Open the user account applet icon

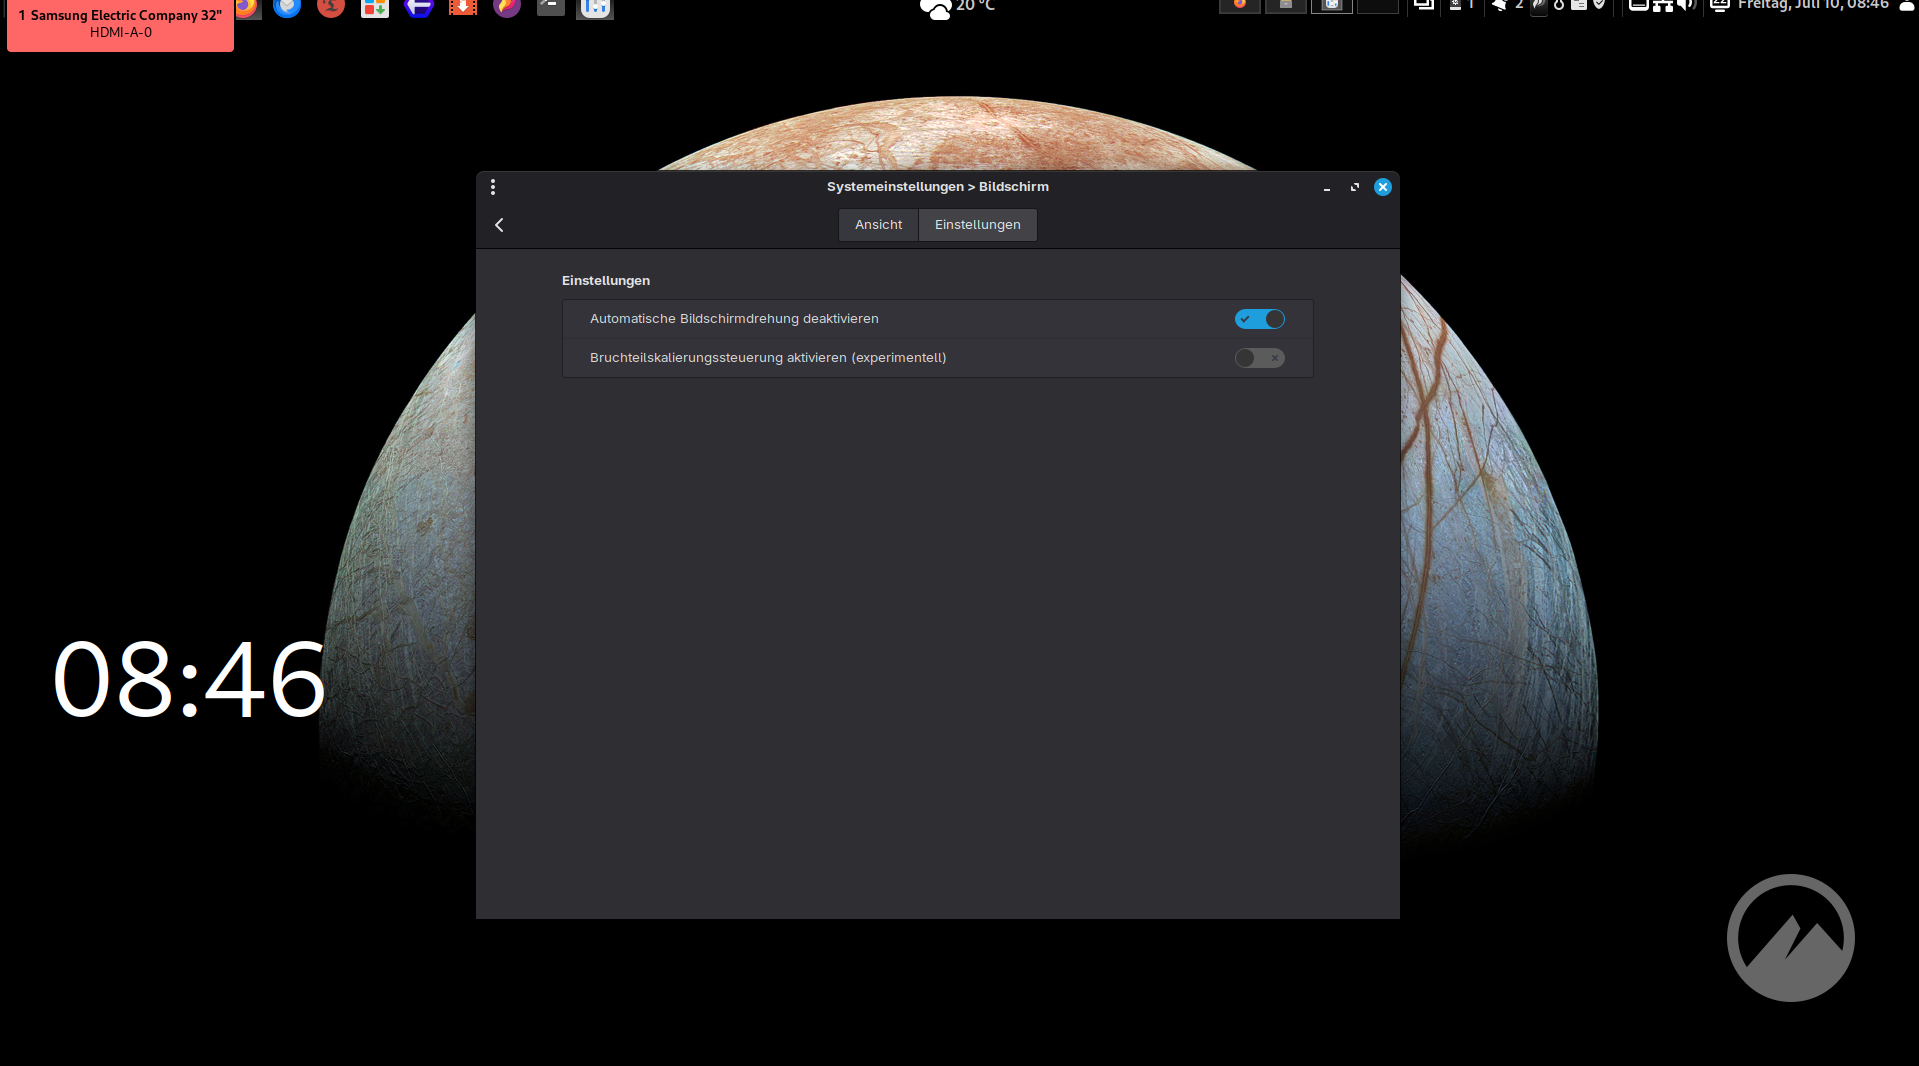click(1907, 6)
